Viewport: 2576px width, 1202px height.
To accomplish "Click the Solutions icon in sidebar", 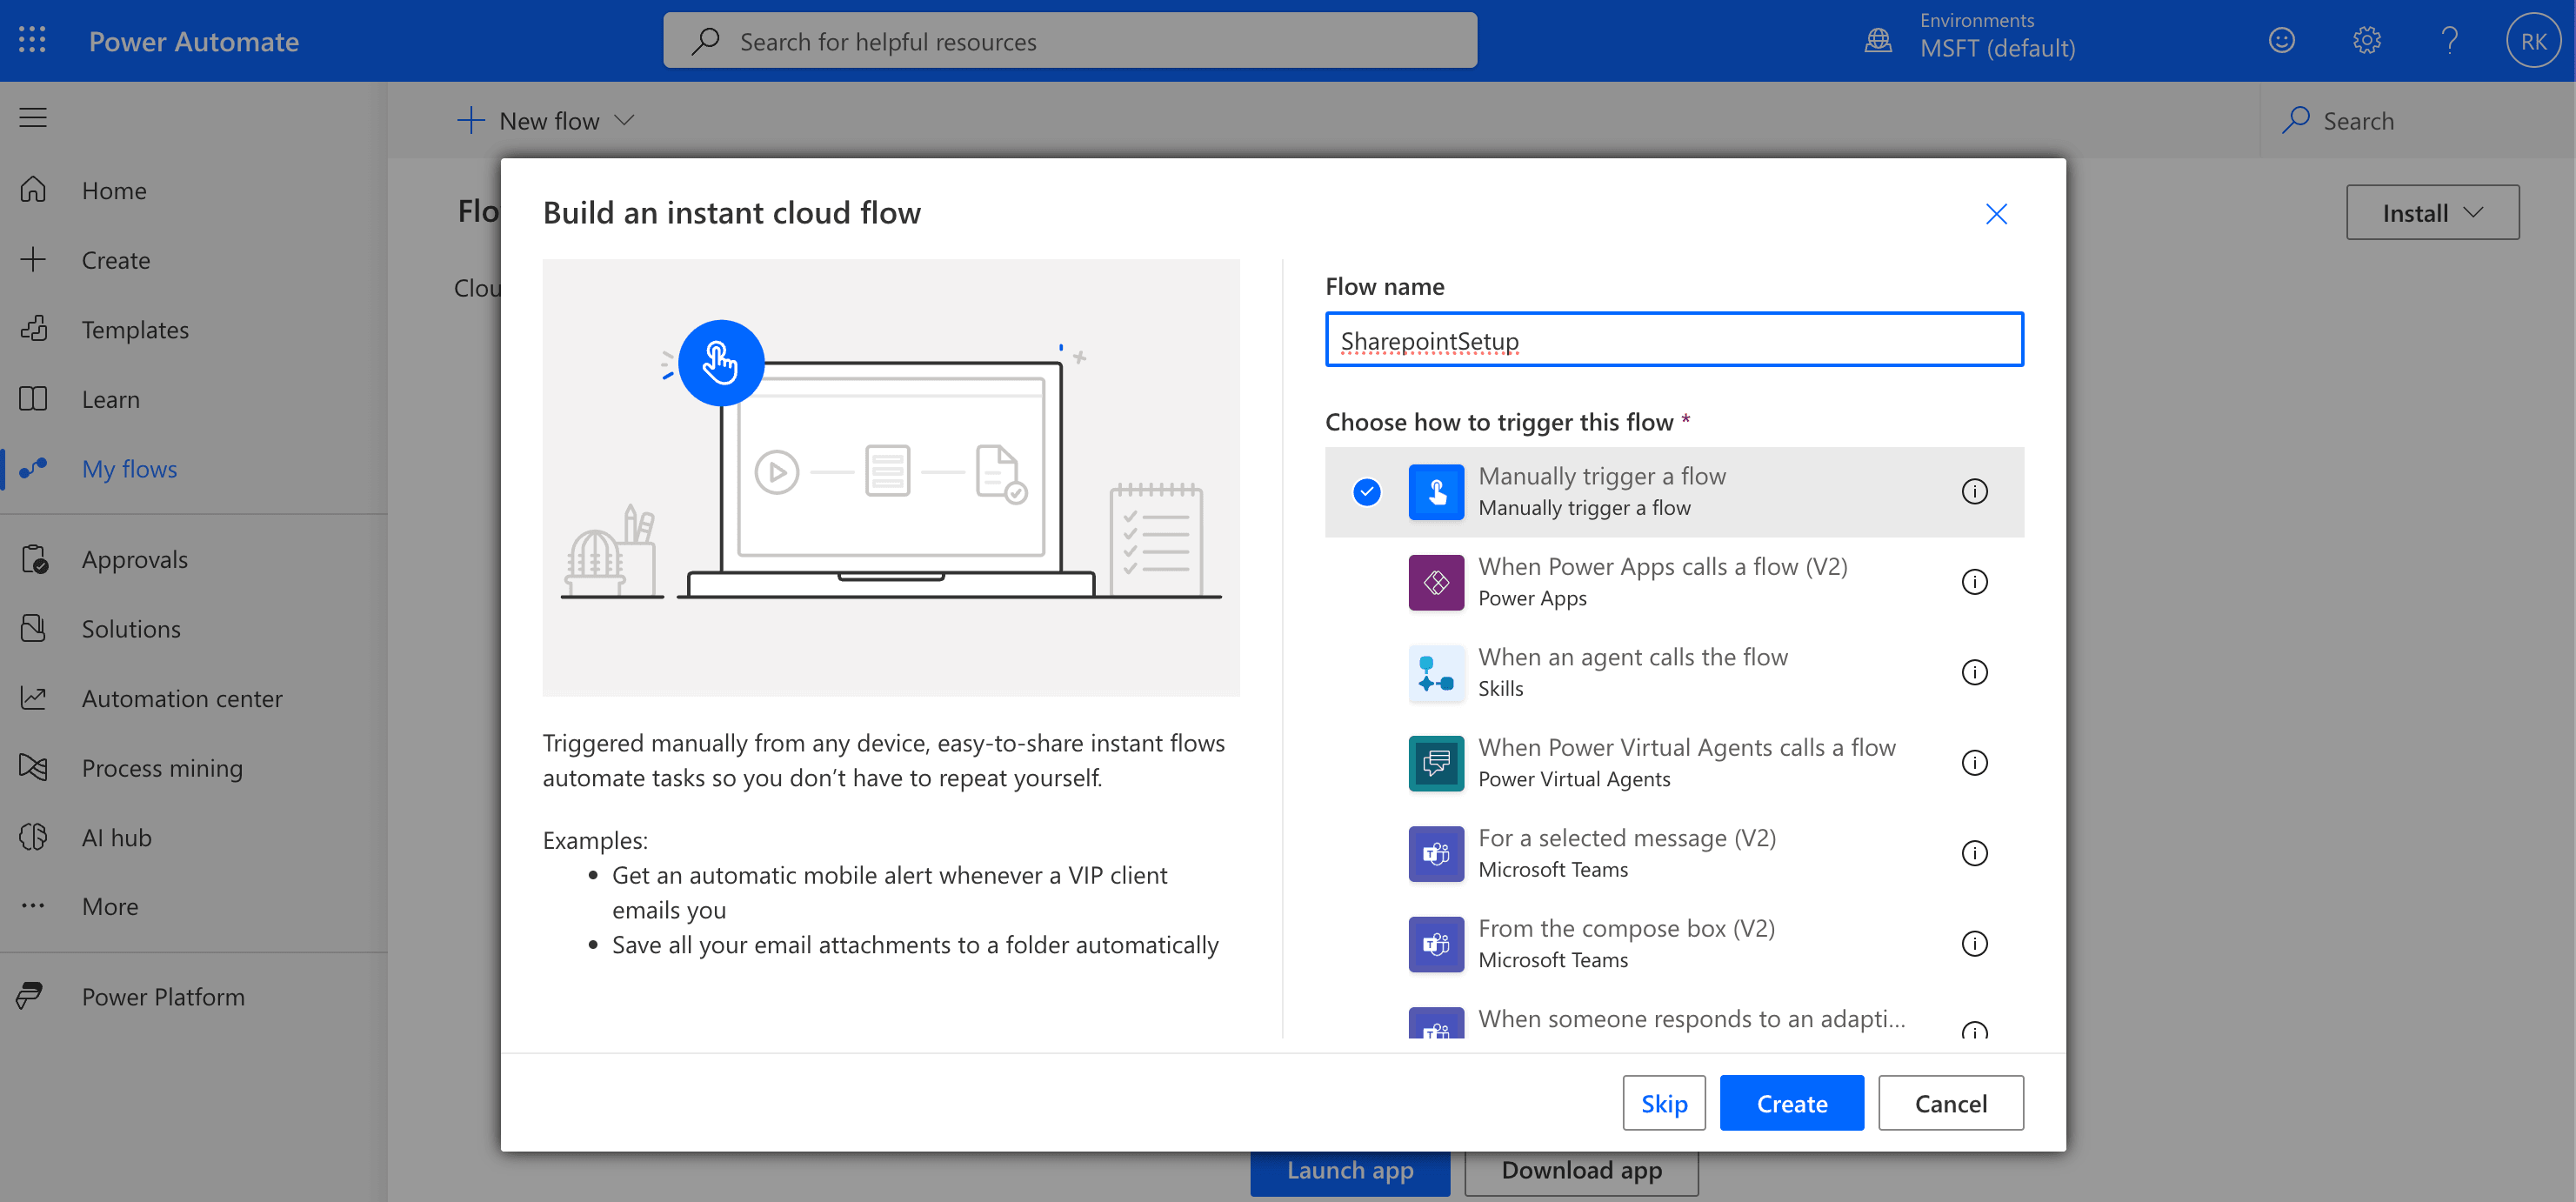I will (33, 628).
